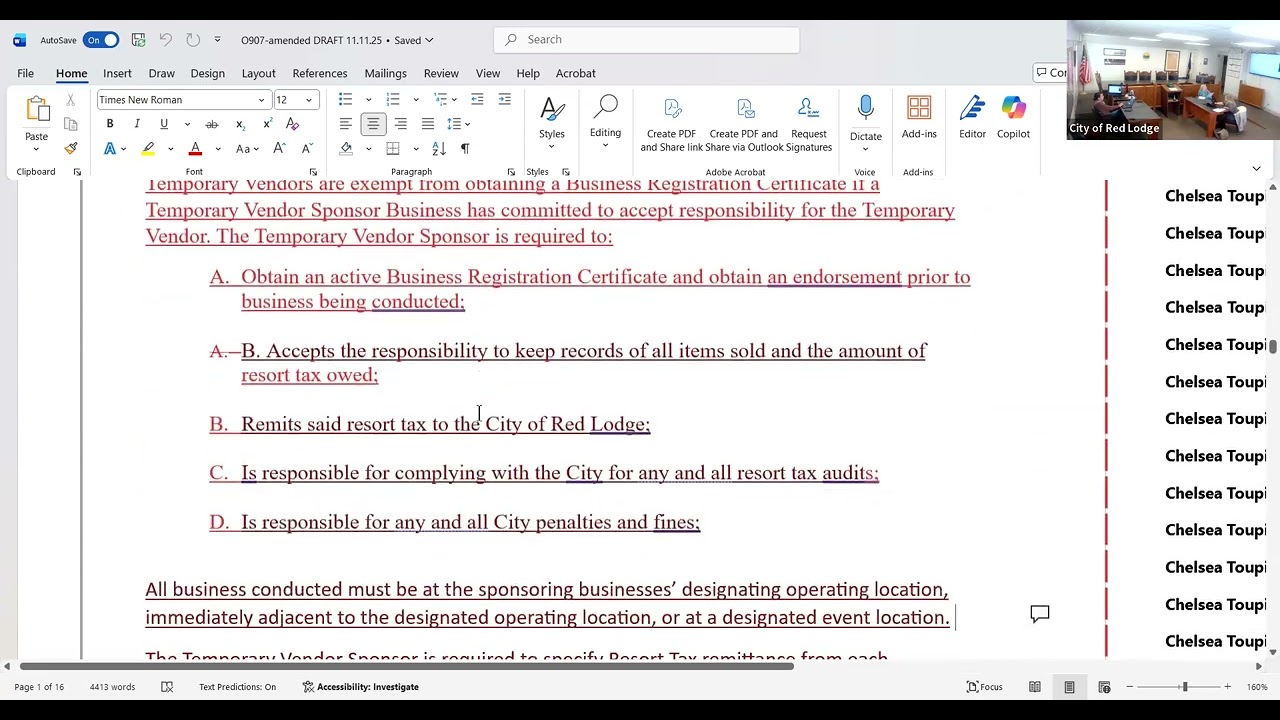Switch to the Acrobat tab
This screenshot has width=1280, height=720.
coord(576,73)
